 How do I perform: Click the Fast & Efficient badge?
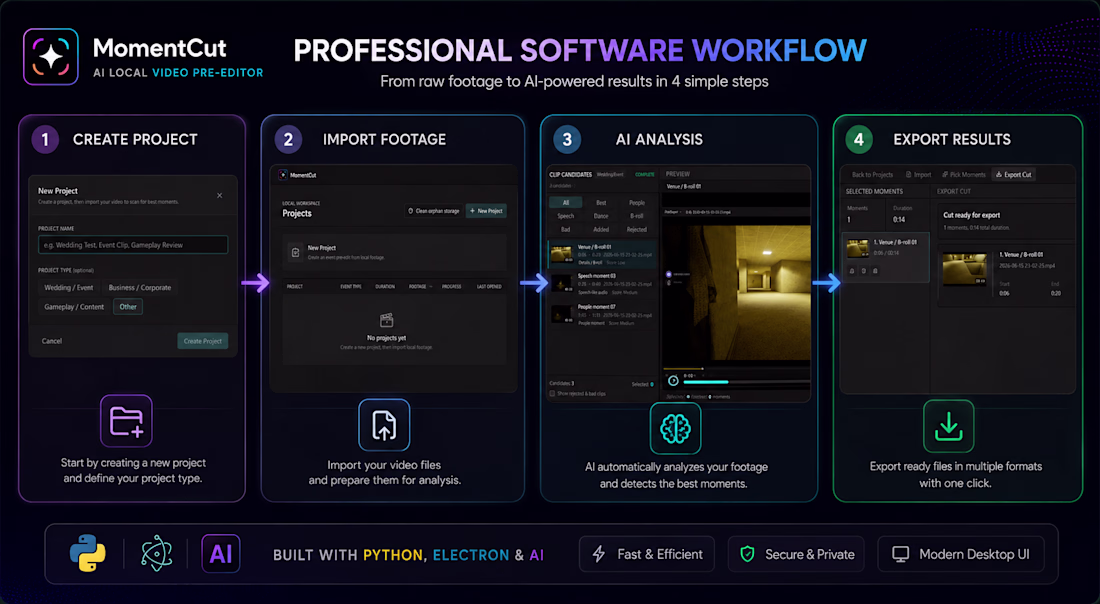point(647,554)
